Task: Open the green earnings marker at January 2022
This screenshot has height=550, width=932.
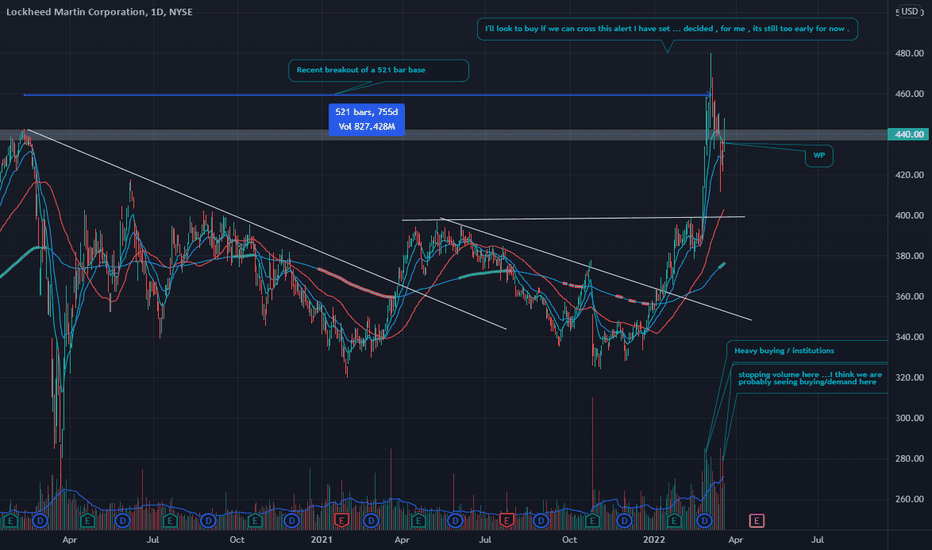Action: pyautogui.click(x=673, y=521)
